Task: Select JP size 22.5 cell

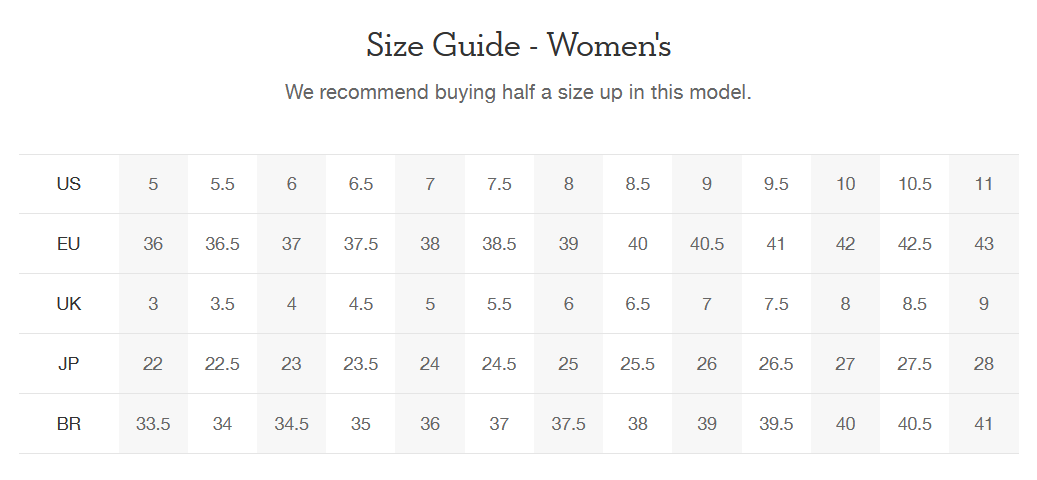Action: click(x=222, y=364)
